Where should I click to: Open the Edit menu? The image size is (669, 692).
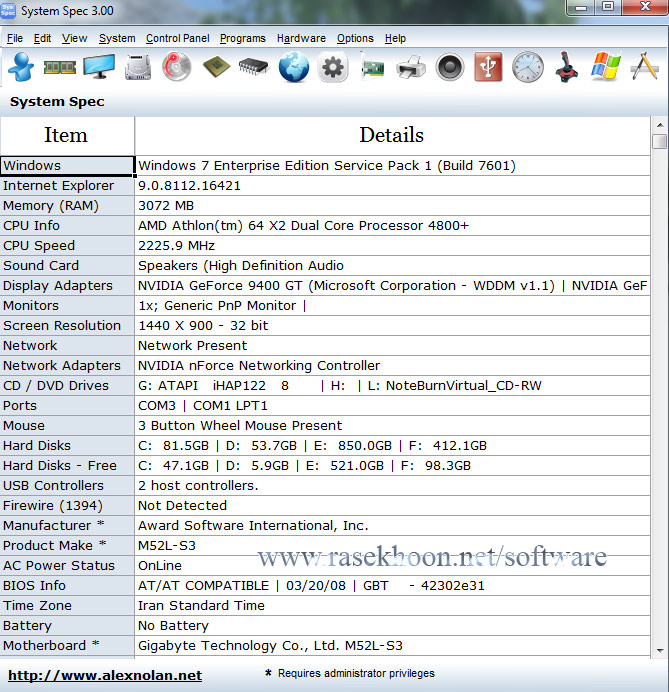(x=42, y=38)
